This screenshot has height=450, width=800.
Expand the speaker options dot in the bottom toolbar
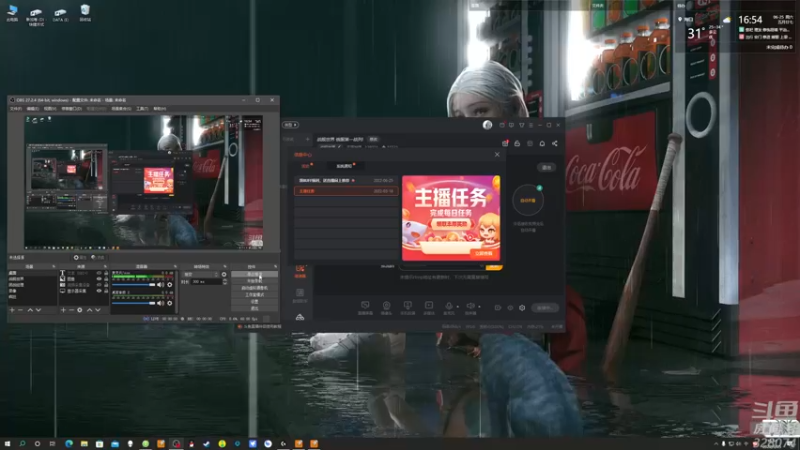point(479,307)
